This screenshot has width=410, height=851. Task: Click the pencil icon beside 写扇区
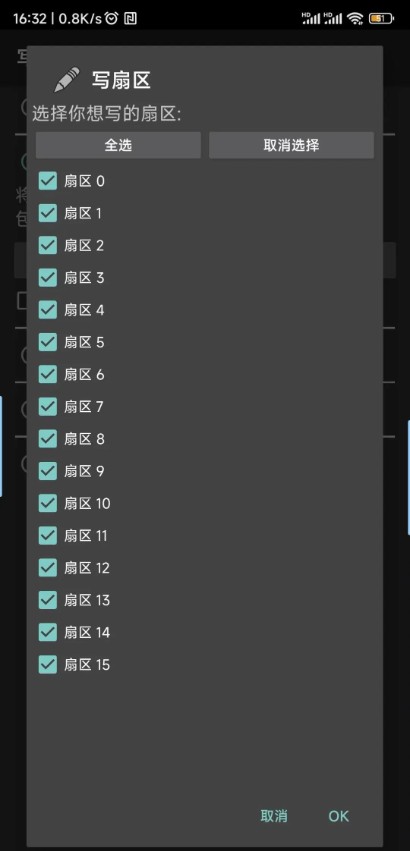point(67,80)
